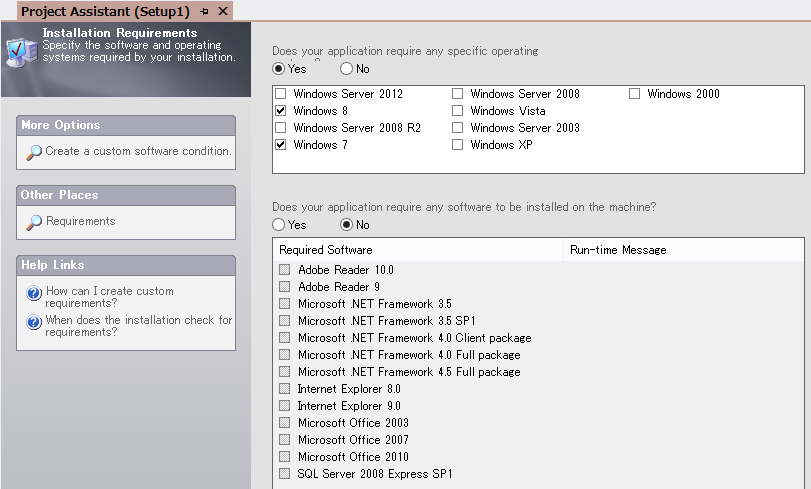This screenshot has width=811, height=489.
Task: Toggle Internet Explorer 9.0 checkbox
Action: (284, 405)
